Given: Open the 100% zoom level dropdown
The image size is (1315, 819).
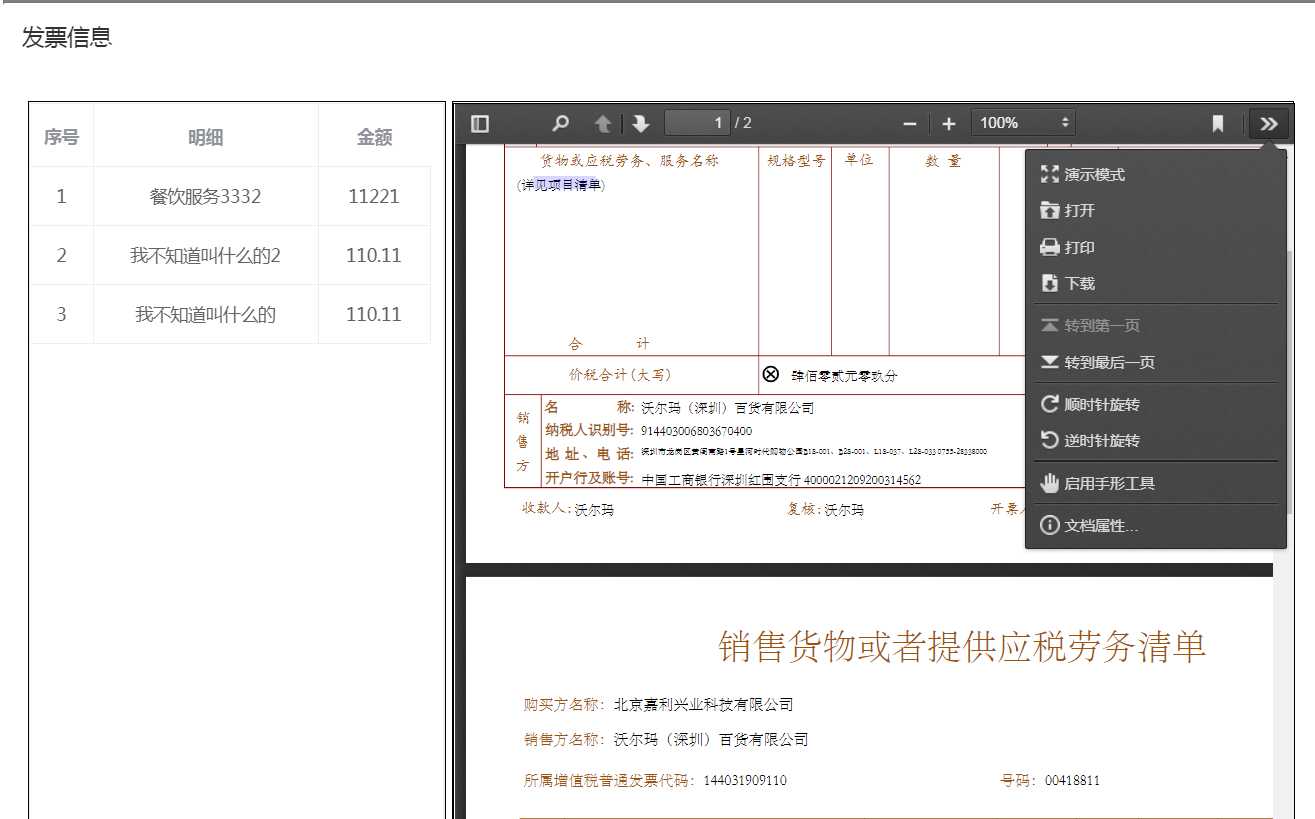Looking at the screenshot, I should coord(1023,123).
